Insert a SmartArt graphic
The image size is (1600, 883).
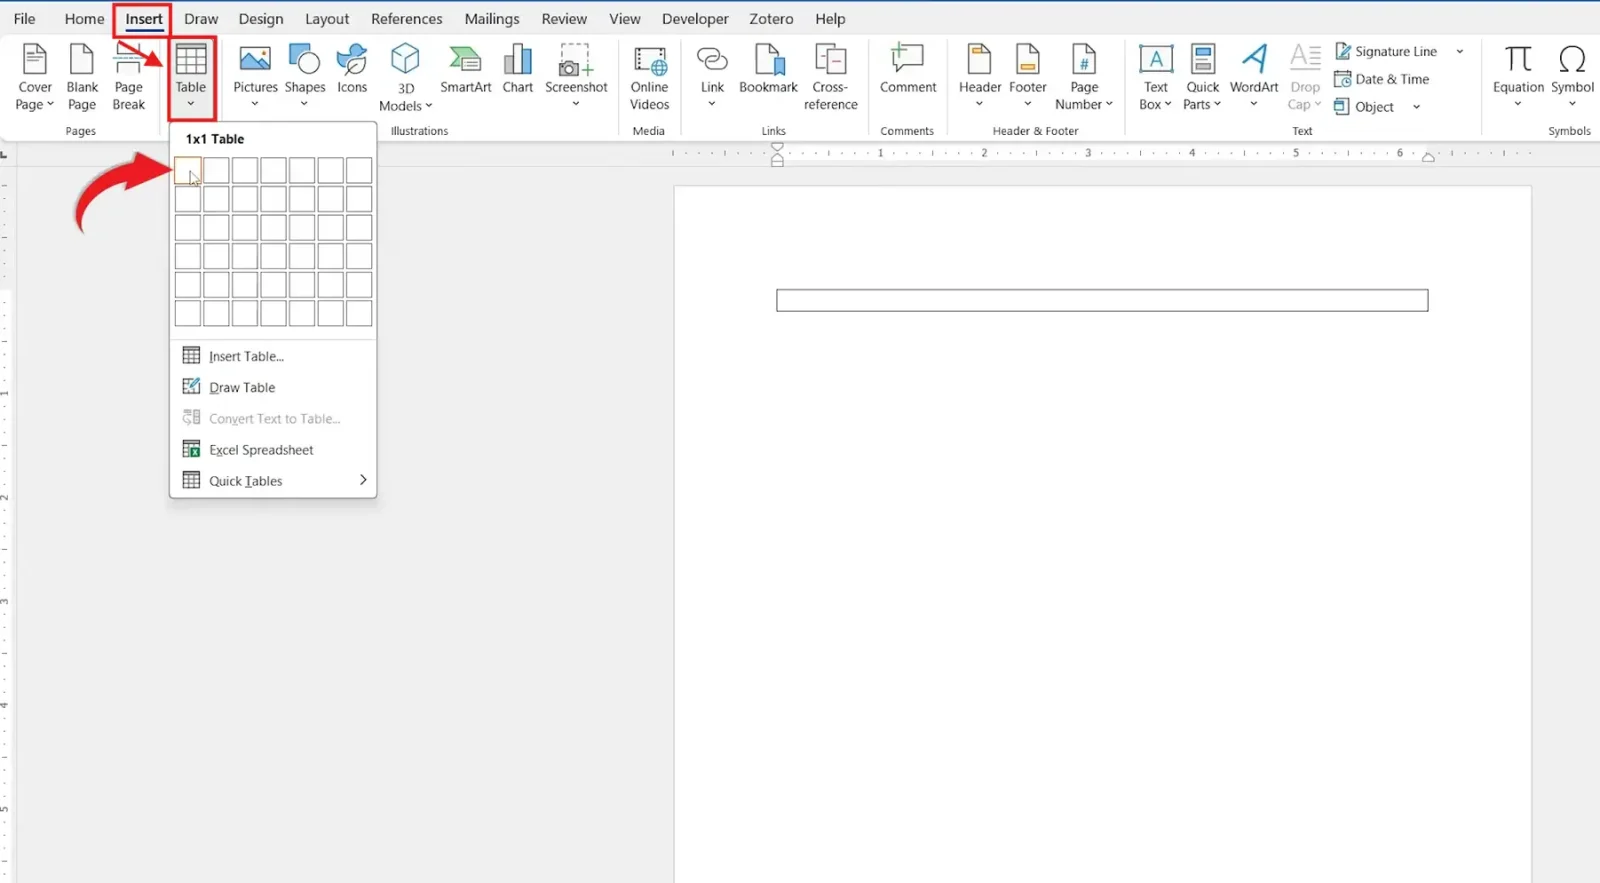coord(466,70)
